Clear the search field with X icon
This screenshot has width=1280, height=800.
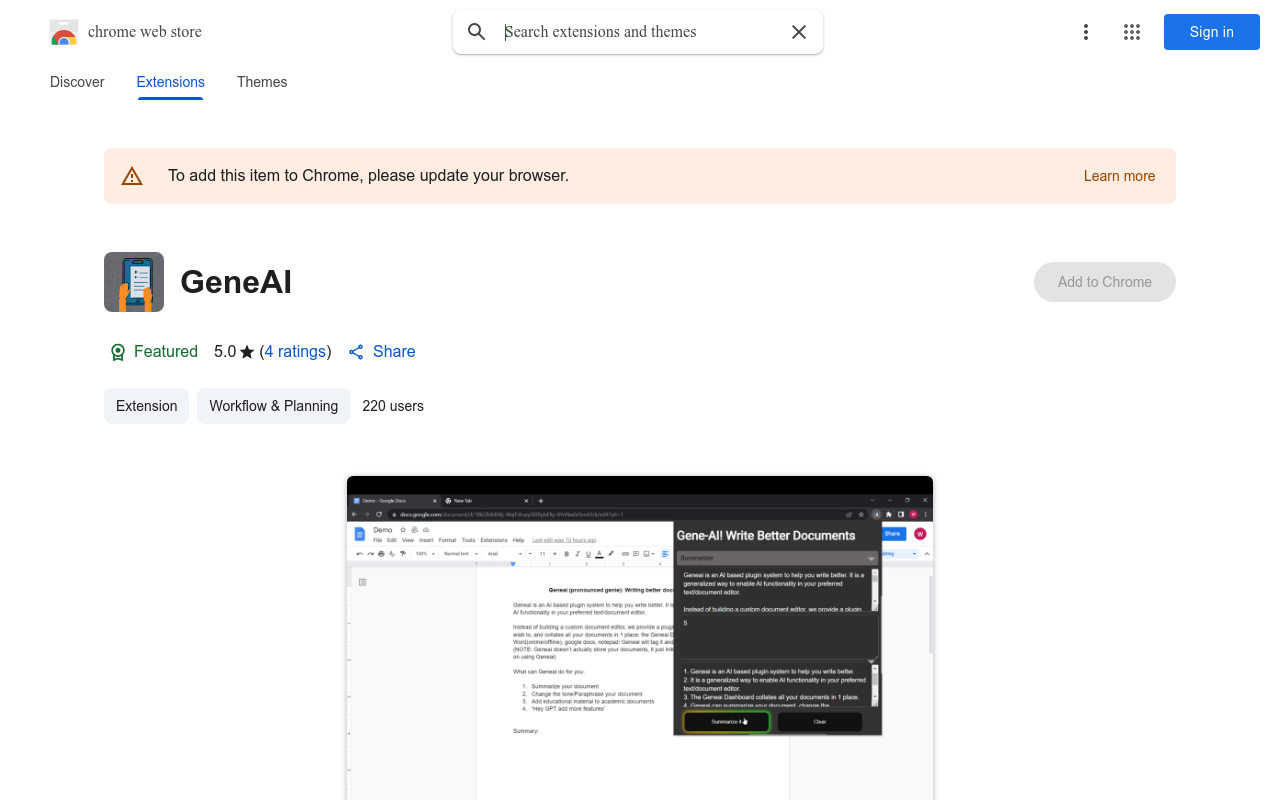[799, 32]
